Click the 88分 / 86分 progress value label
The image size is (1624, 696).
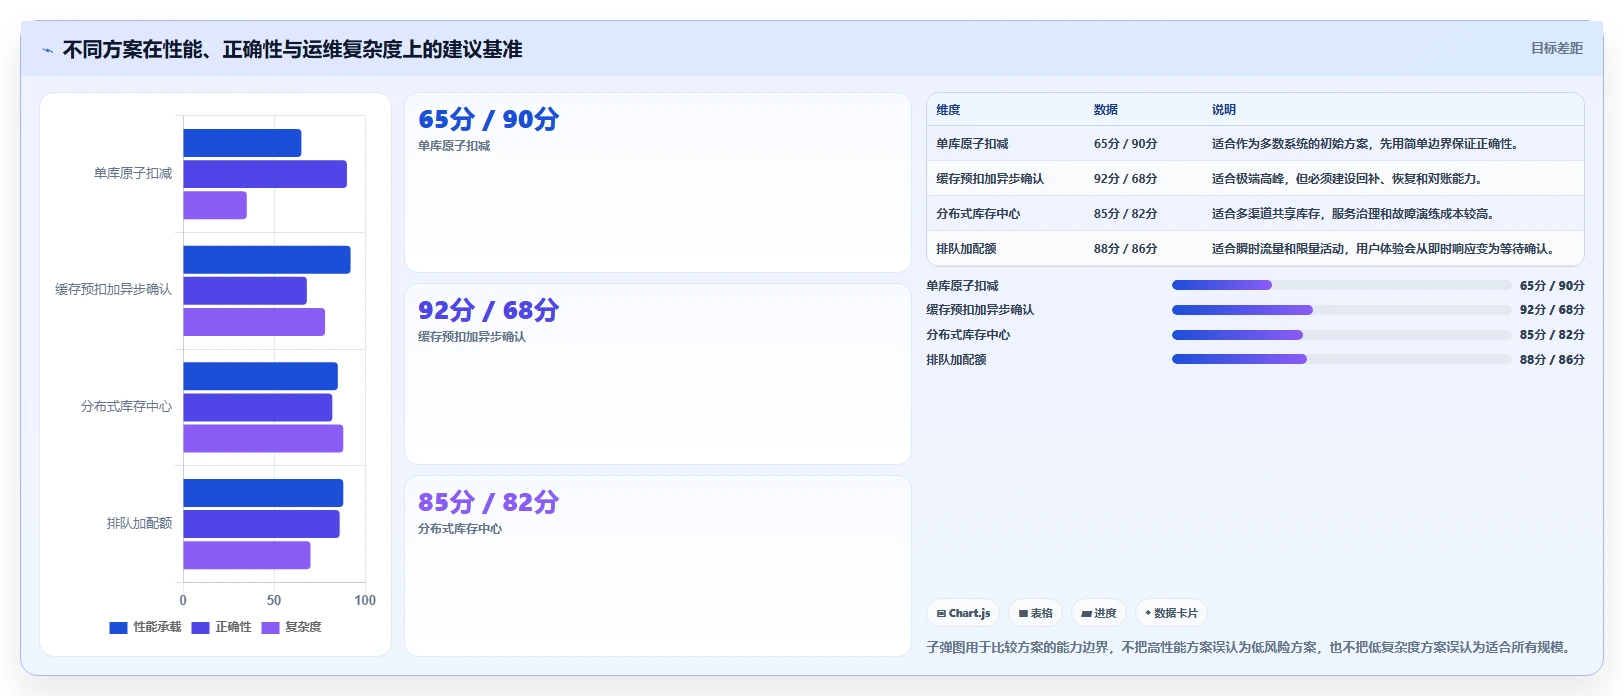click(x=1552, y=360)
